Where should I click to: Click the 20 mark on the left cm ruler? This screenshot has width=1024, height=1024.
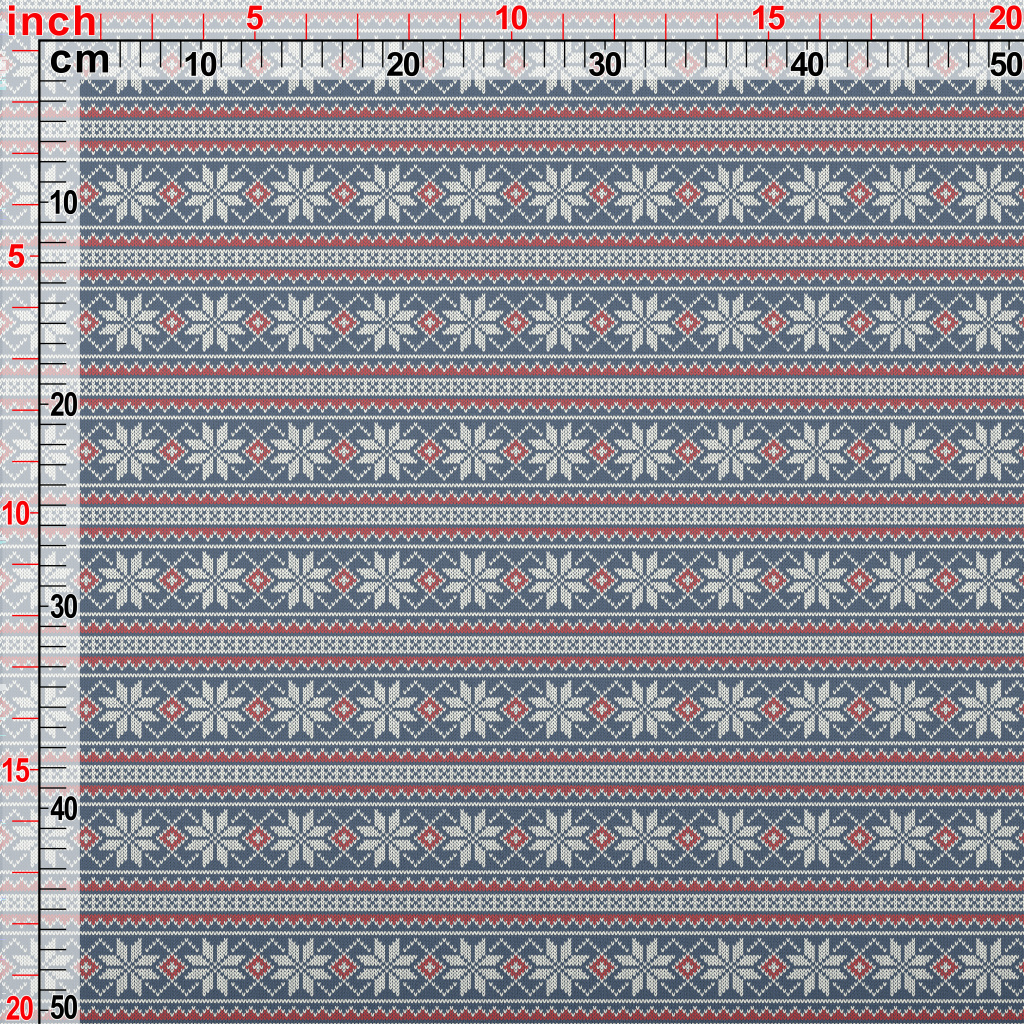point(63,405)
